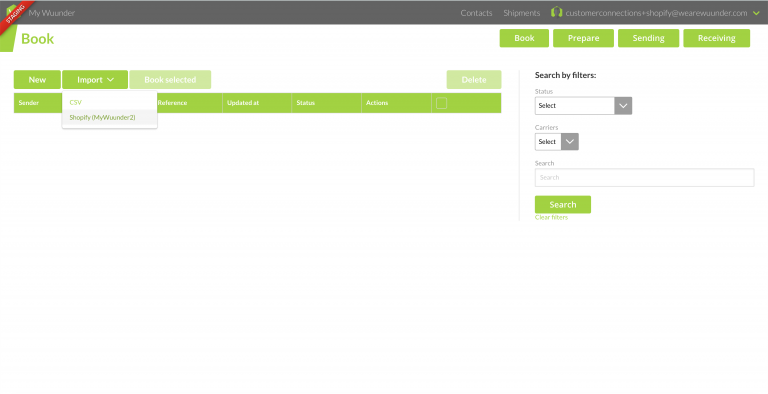Click the Clear filters link

point(552,217)
